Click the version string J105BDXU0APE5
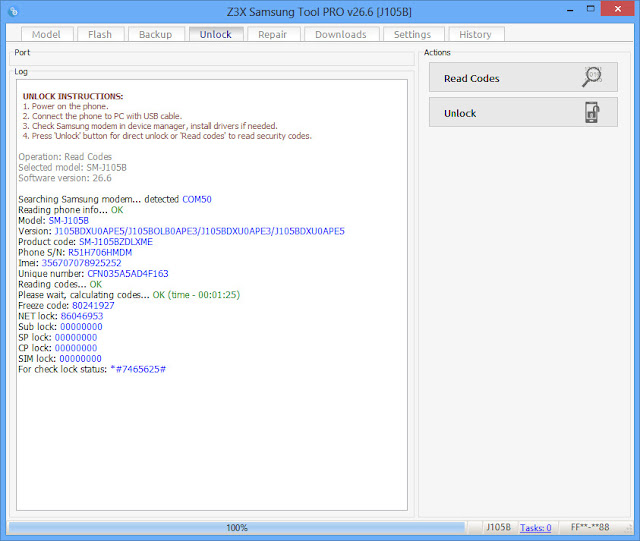Viewport: 640px width, 541px height. 200,231
